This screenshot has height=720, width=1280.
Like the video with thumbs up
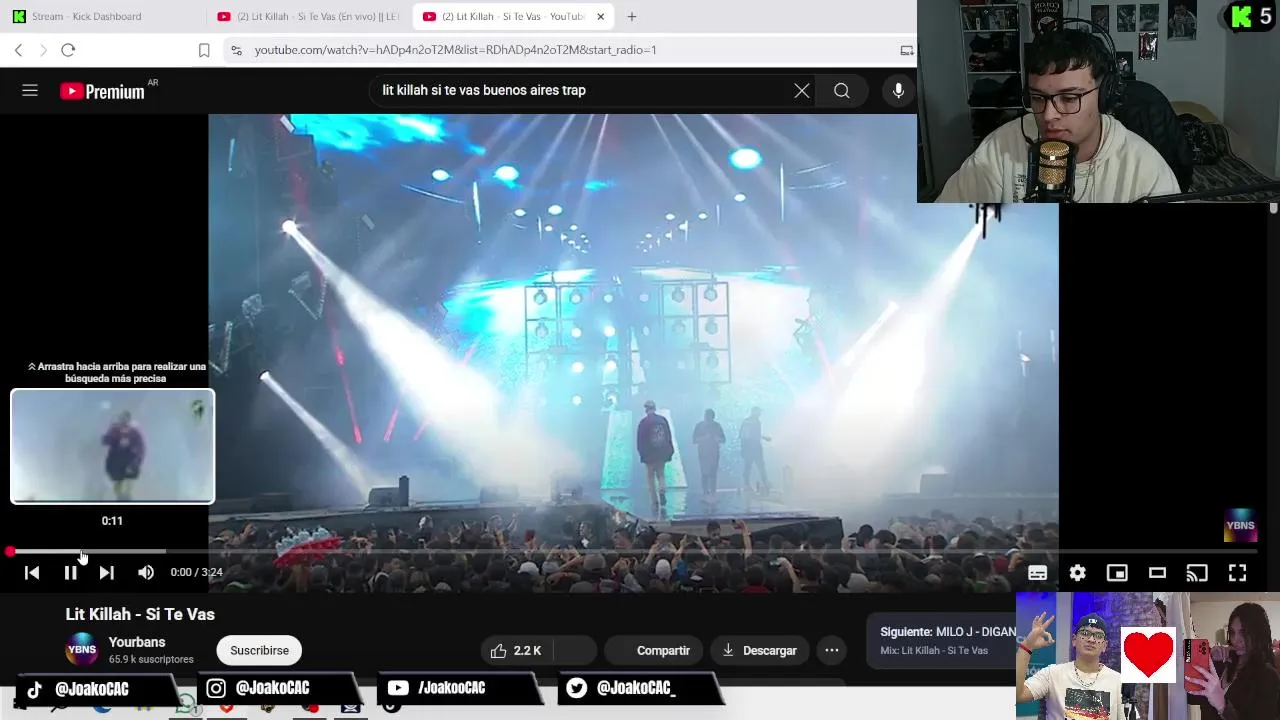tap(515, 650)
